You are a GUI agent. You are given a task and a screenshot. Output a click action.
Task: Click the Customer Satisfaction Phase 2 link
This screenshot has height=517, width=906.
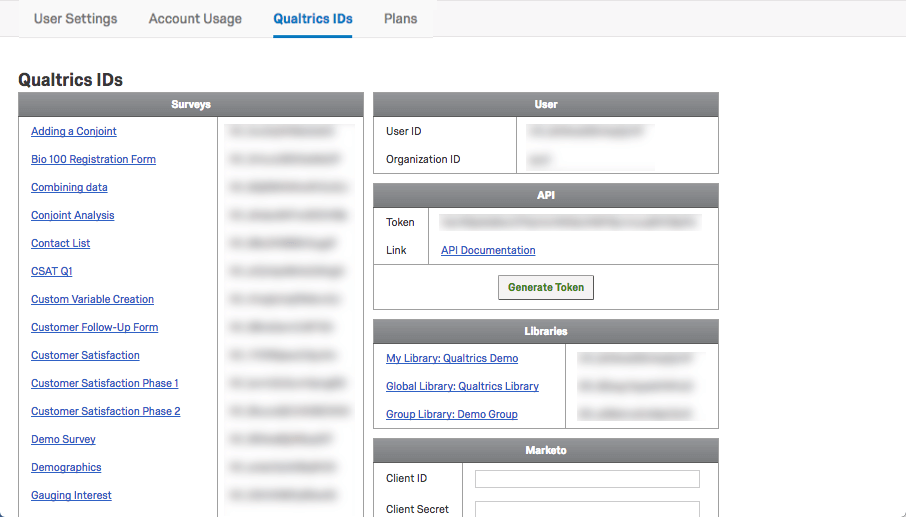pos(105,411)
